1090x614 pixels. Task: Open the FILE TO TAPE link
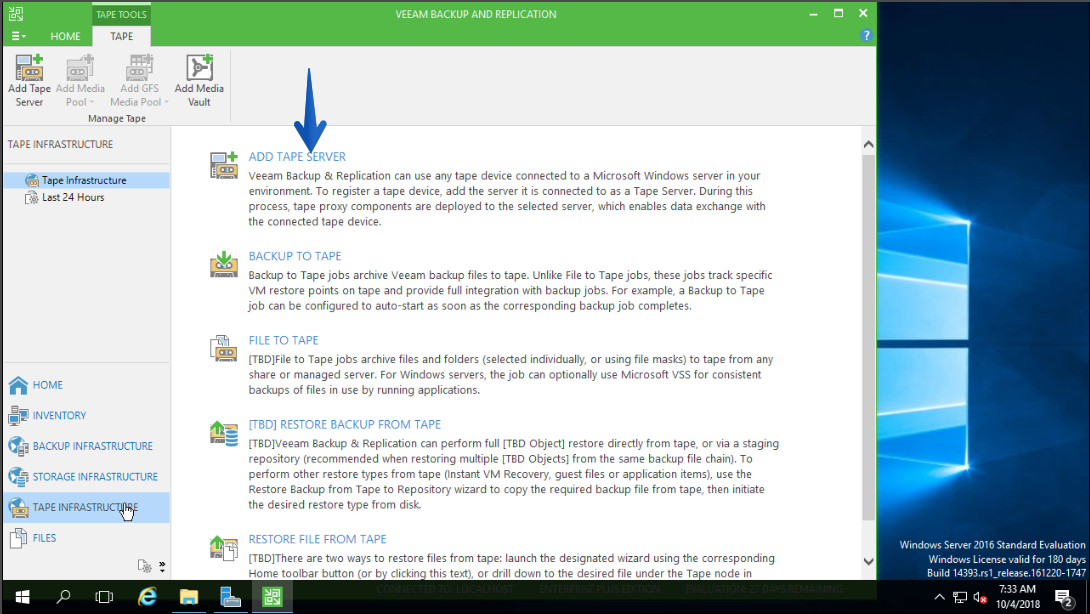[284, 340]
